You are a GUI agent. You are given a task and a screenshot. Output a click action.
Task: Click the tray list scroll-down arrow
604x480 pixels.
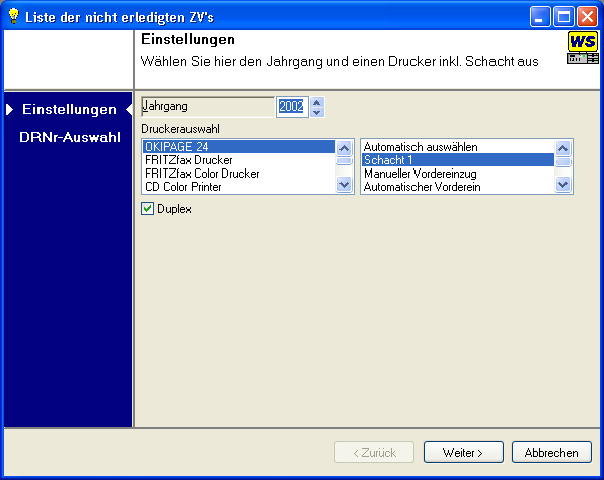(563, 185)
